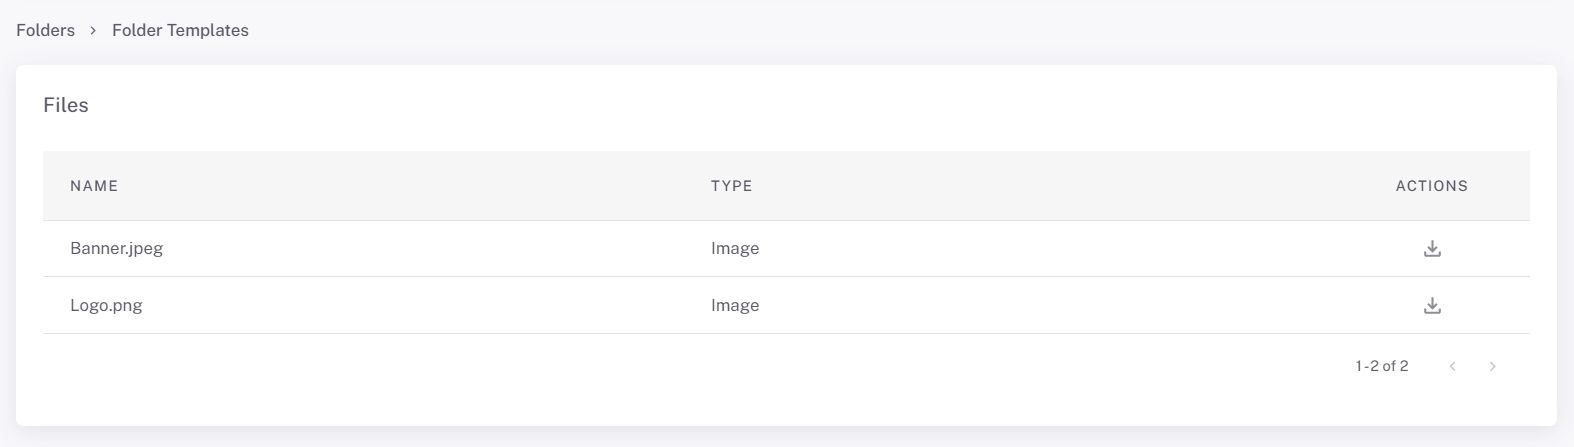The width and height of the screenshot is (1574, 447).
Task: Open the Folder Templates breadcrumb
Action: coord(180,30)
